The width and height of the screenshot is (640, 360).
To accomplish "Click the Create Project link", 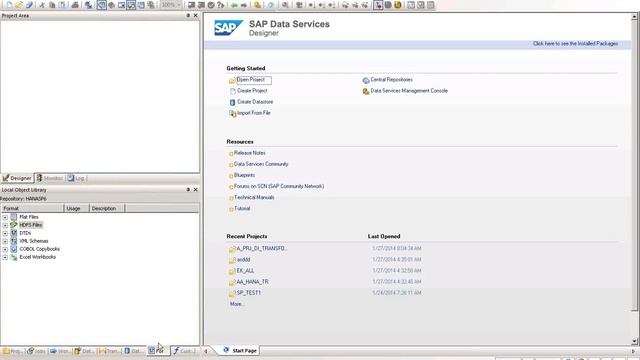I will pos(252,91).
